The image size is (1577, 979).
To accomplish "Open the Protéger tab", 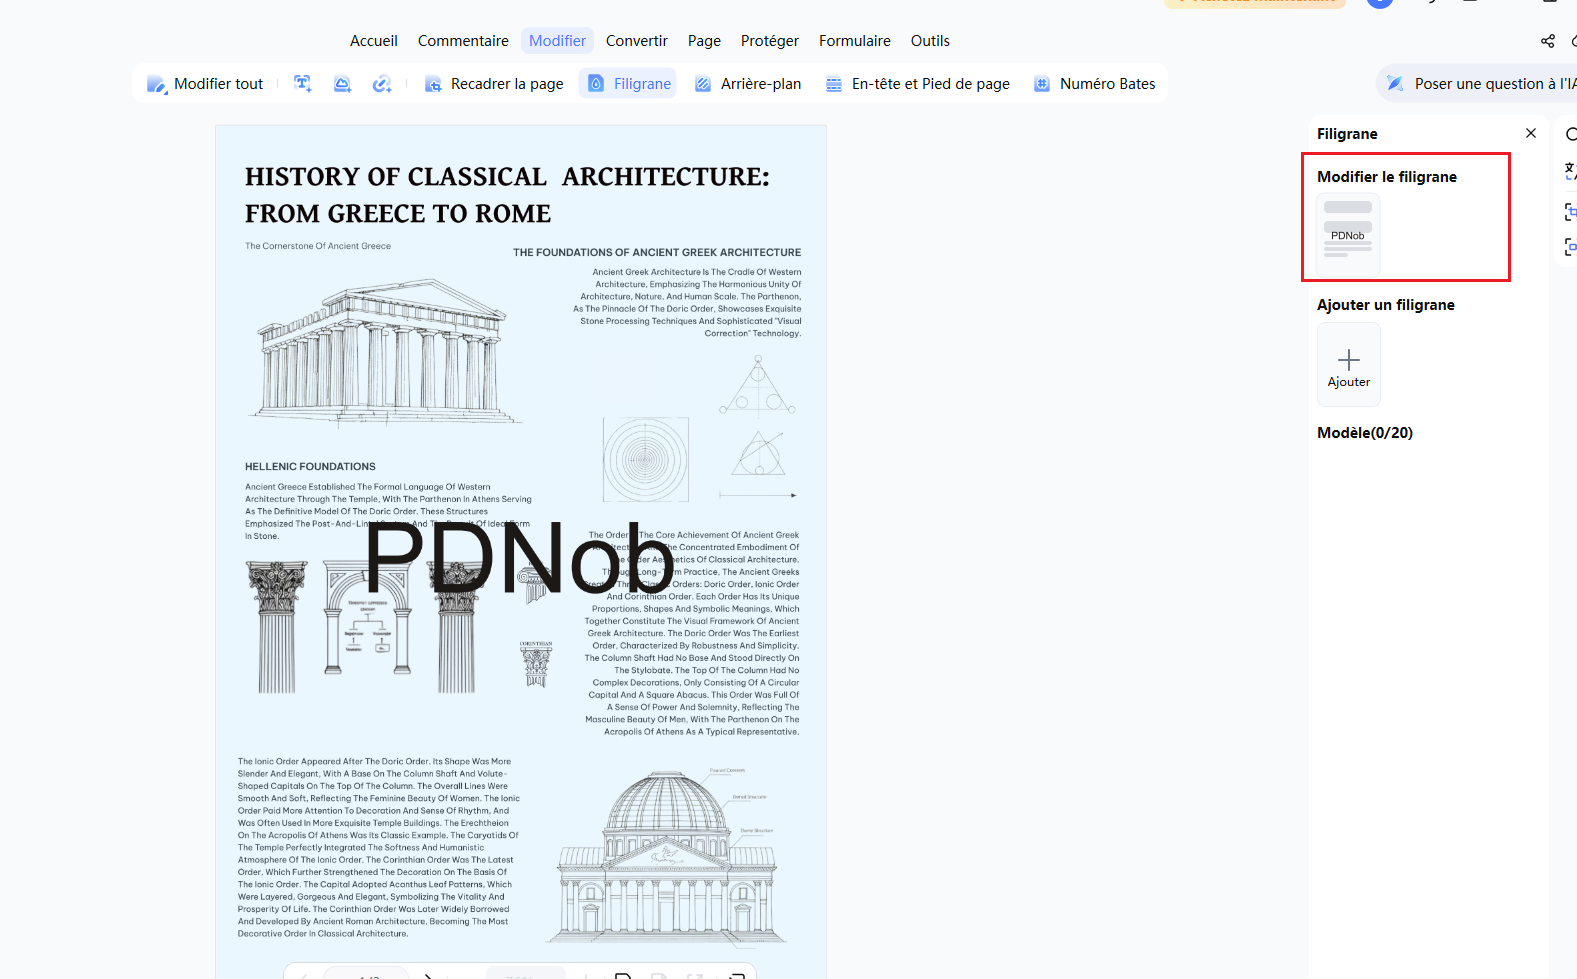I will [x=770, y=41].
